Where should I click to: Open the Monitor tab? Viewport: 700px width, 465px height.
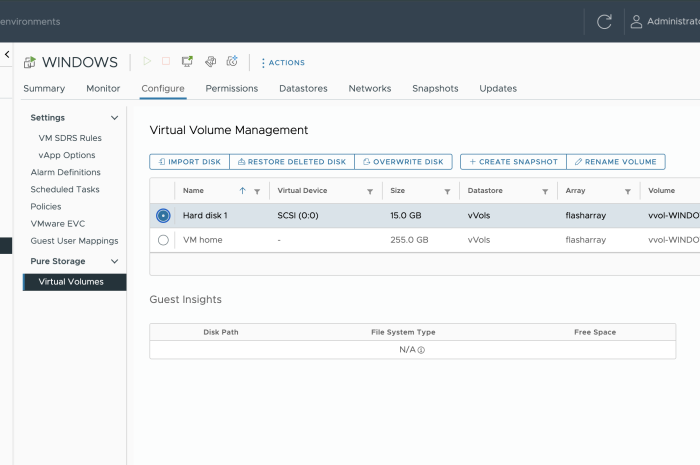pos(103,89)
